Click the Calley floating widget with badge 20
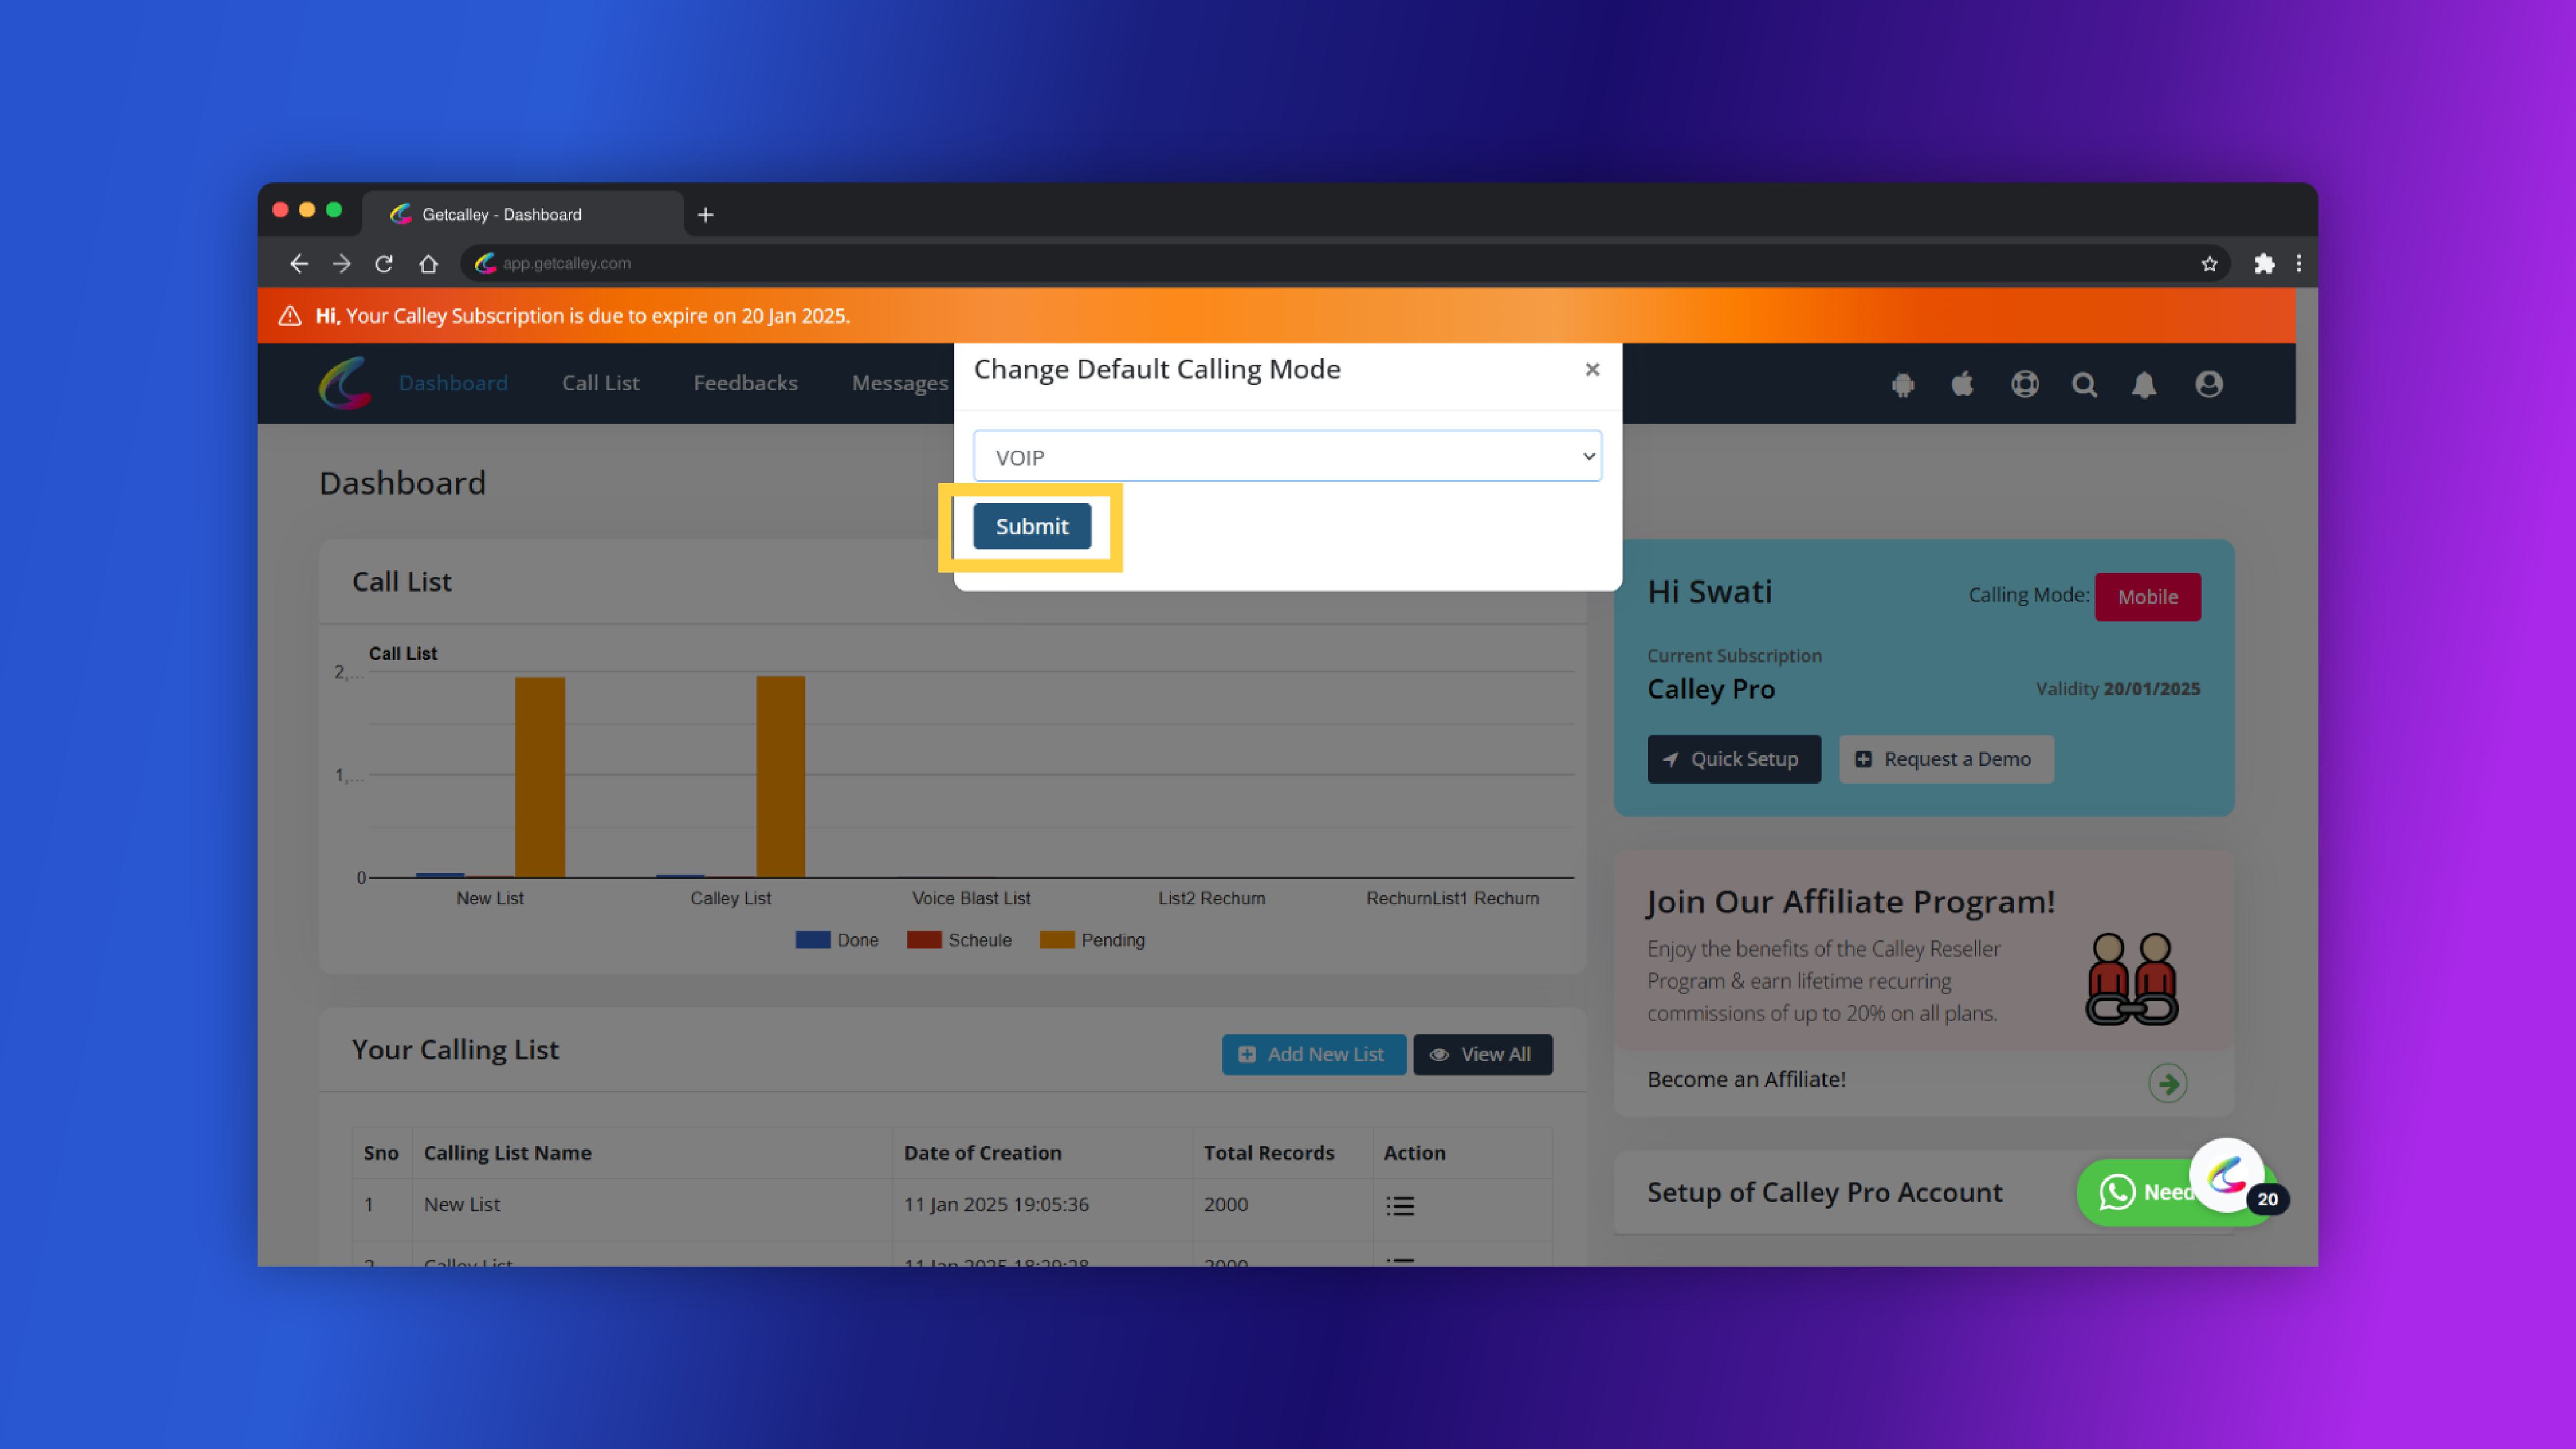The height and width of the screenshot is (1449, 2576). tap(2226, 1176)
